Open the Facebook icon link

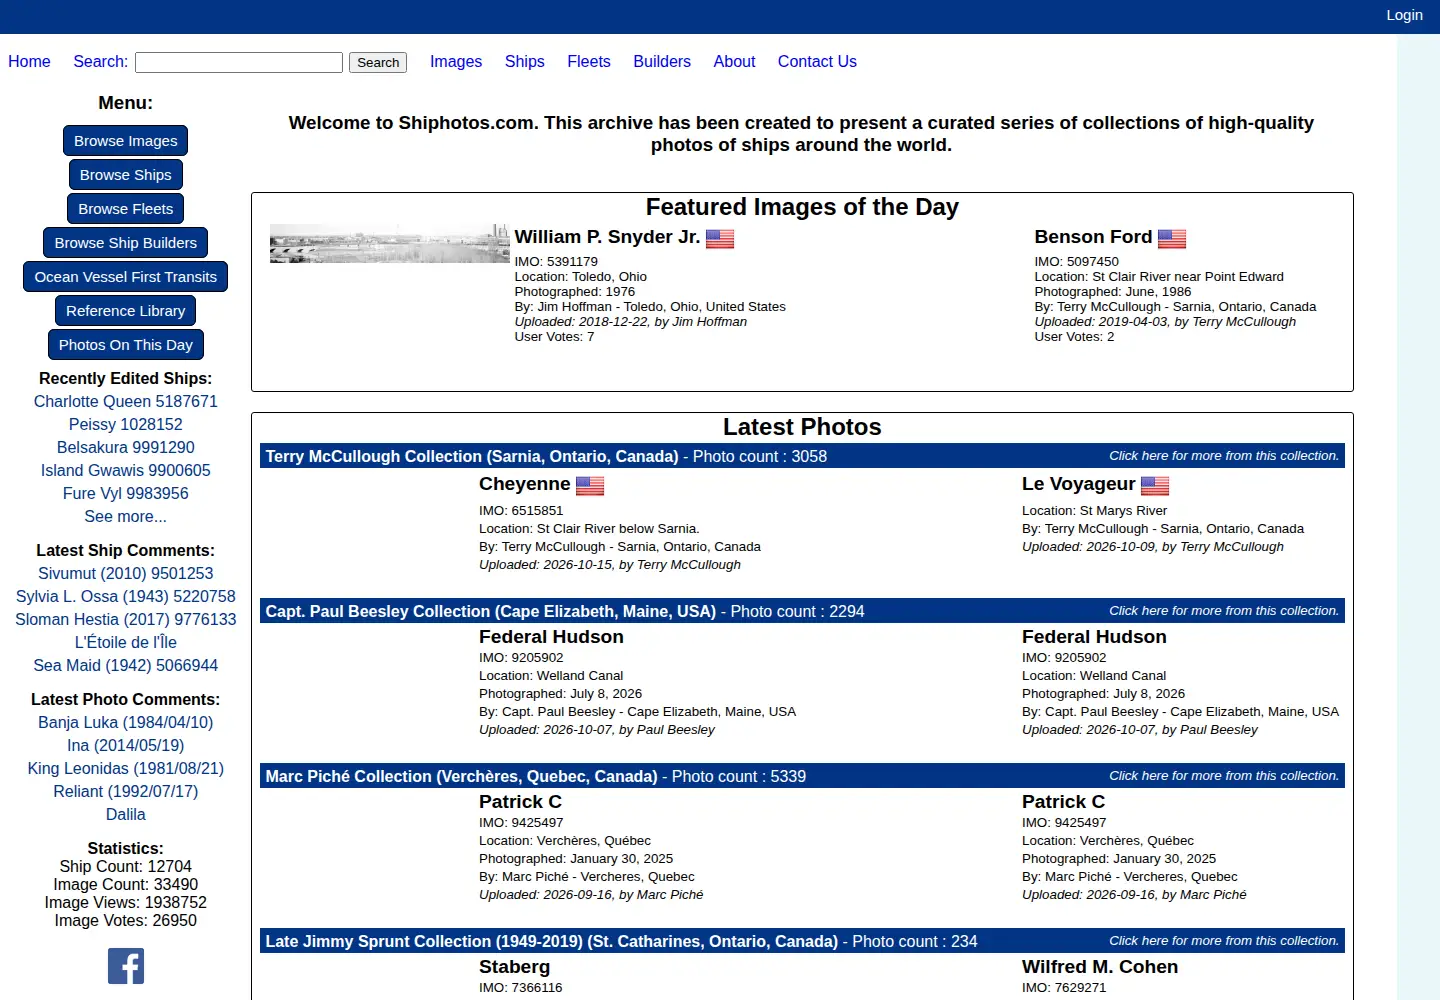[126, 966]
